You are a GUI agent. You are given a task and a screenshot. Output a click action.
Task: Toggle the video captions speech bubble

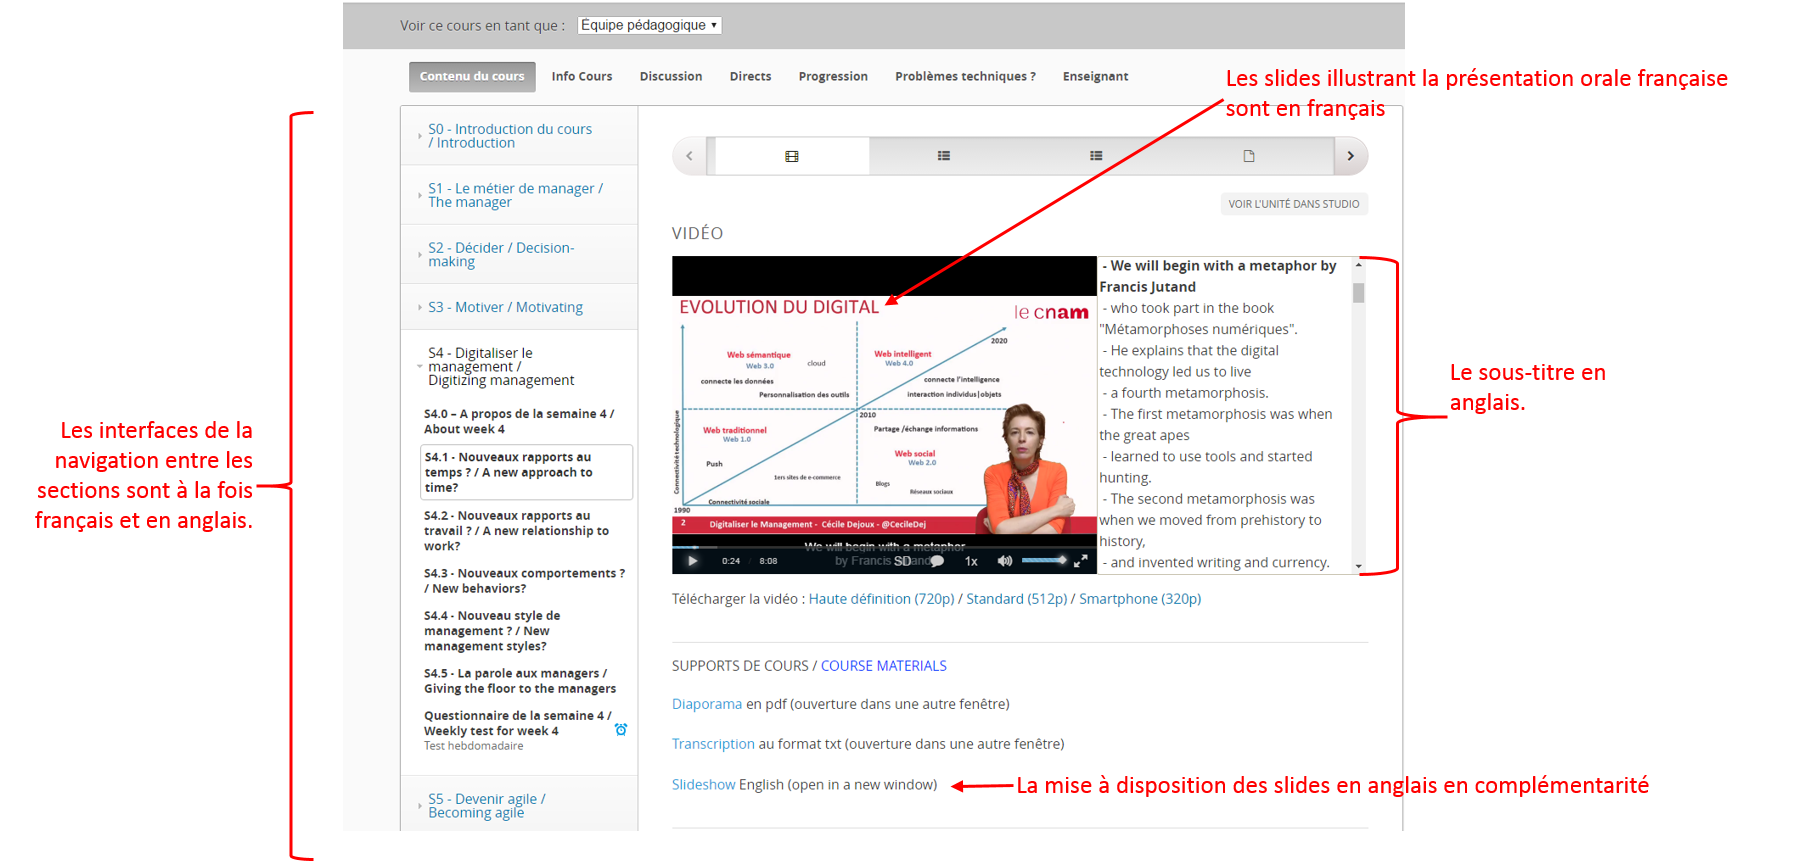937,561
